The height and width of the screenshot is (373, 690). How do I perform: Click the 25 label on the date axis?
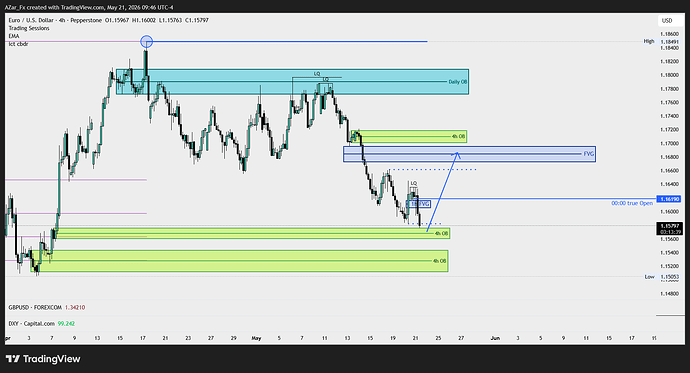click(438, 338)
